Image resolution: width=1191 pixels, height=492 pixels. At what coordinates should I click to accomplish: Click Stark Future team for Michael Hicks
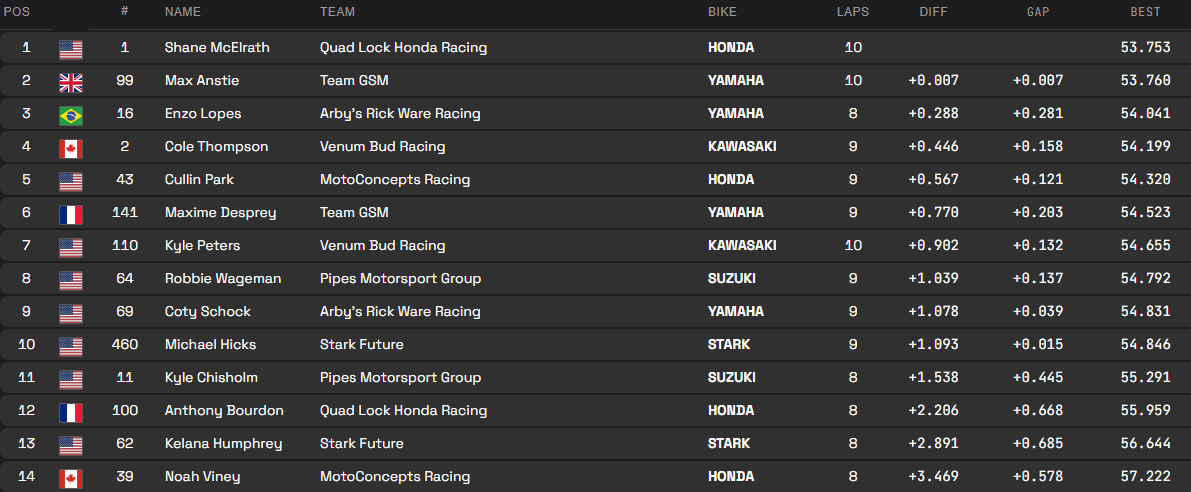362,344
